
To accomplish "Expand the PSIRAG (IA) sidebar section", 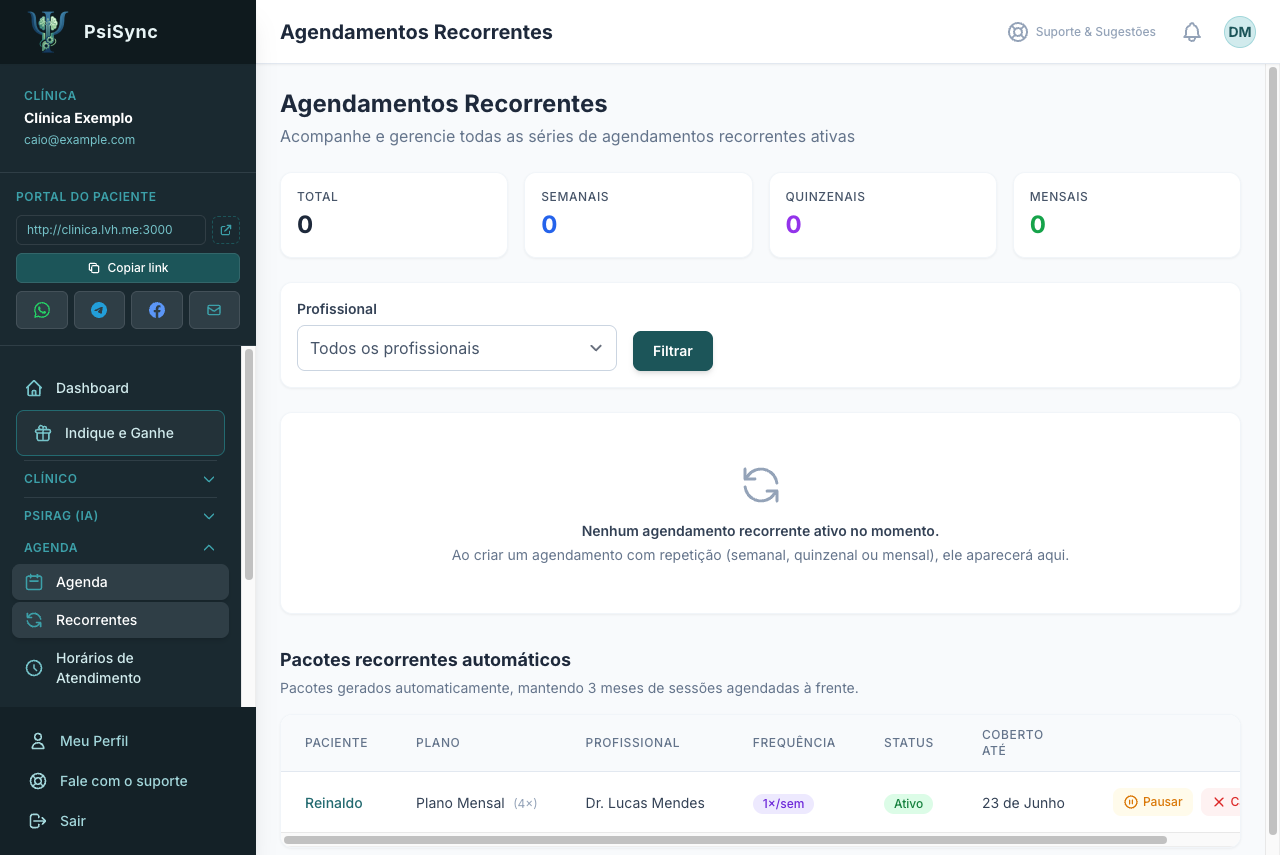I will (120, 516).
